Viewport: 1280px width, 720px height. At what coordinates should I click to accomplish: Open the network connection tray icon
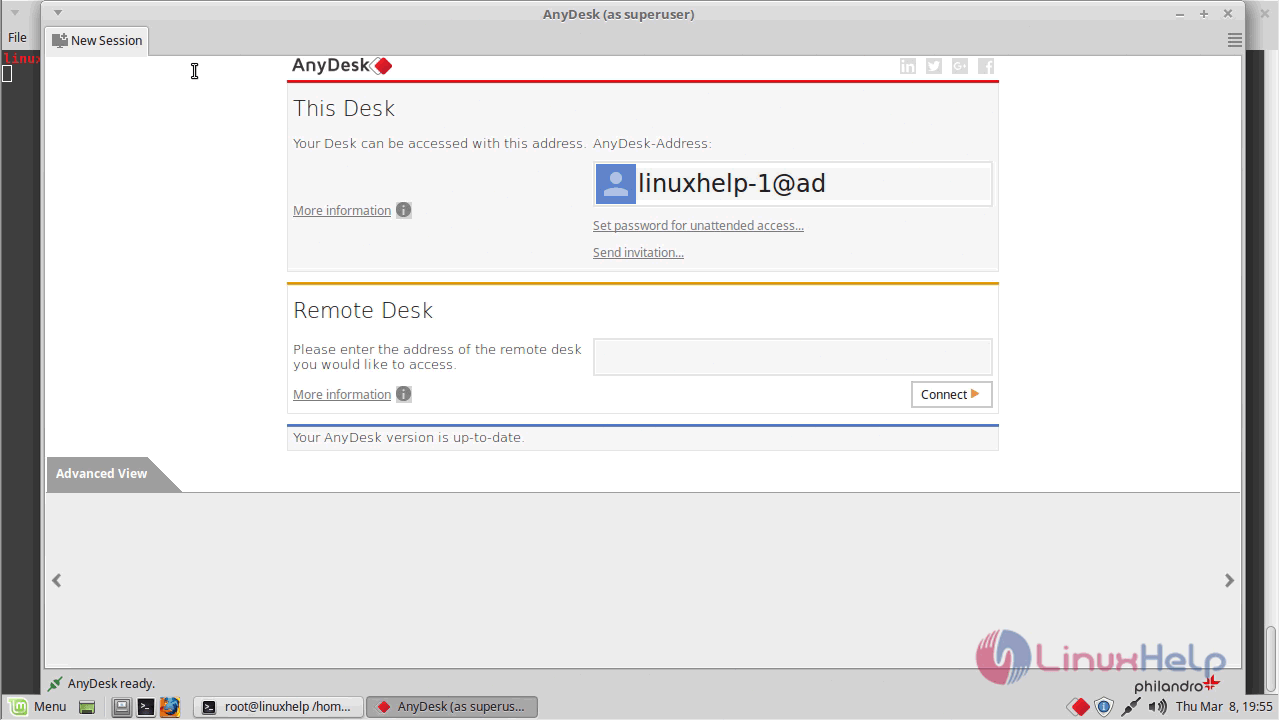1131,707
